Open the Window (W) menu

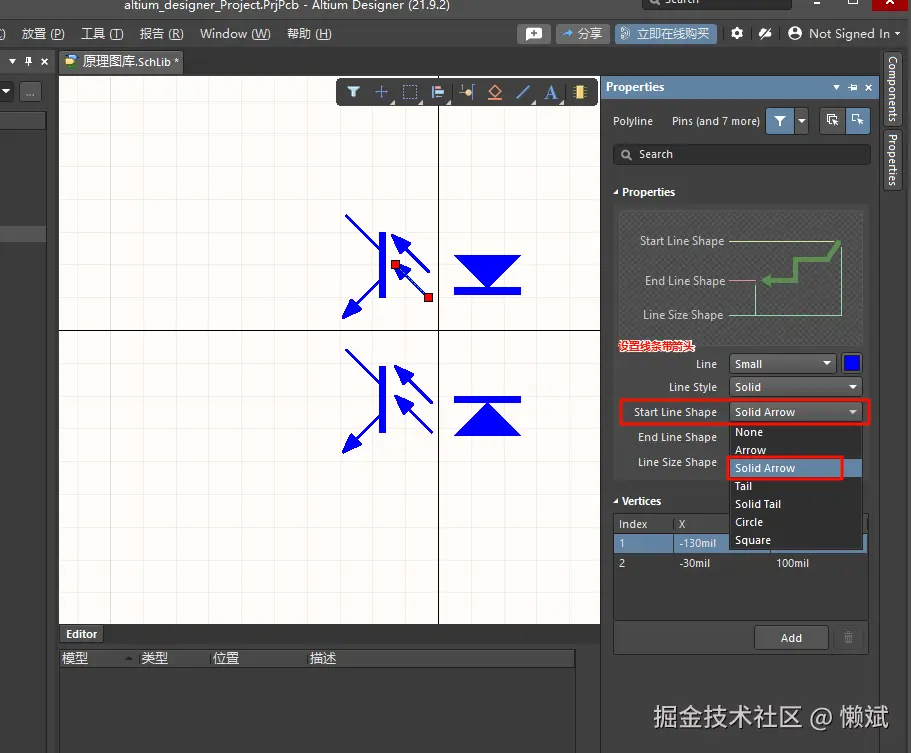235,34
